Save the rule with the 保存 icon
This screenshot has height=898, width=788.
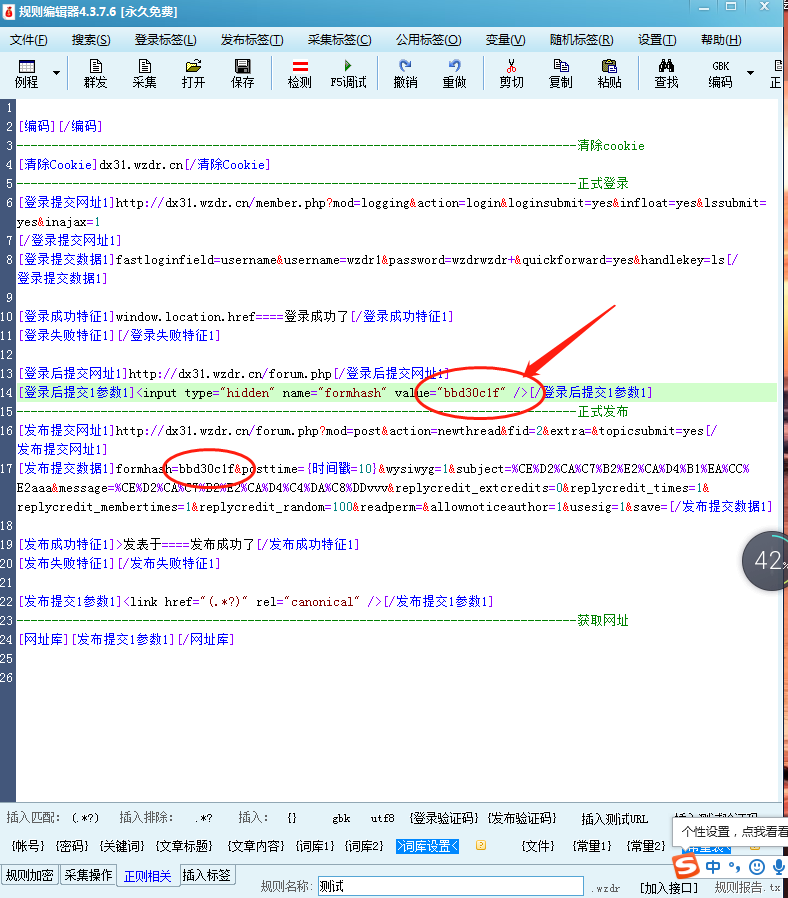[x=242, y=73]
